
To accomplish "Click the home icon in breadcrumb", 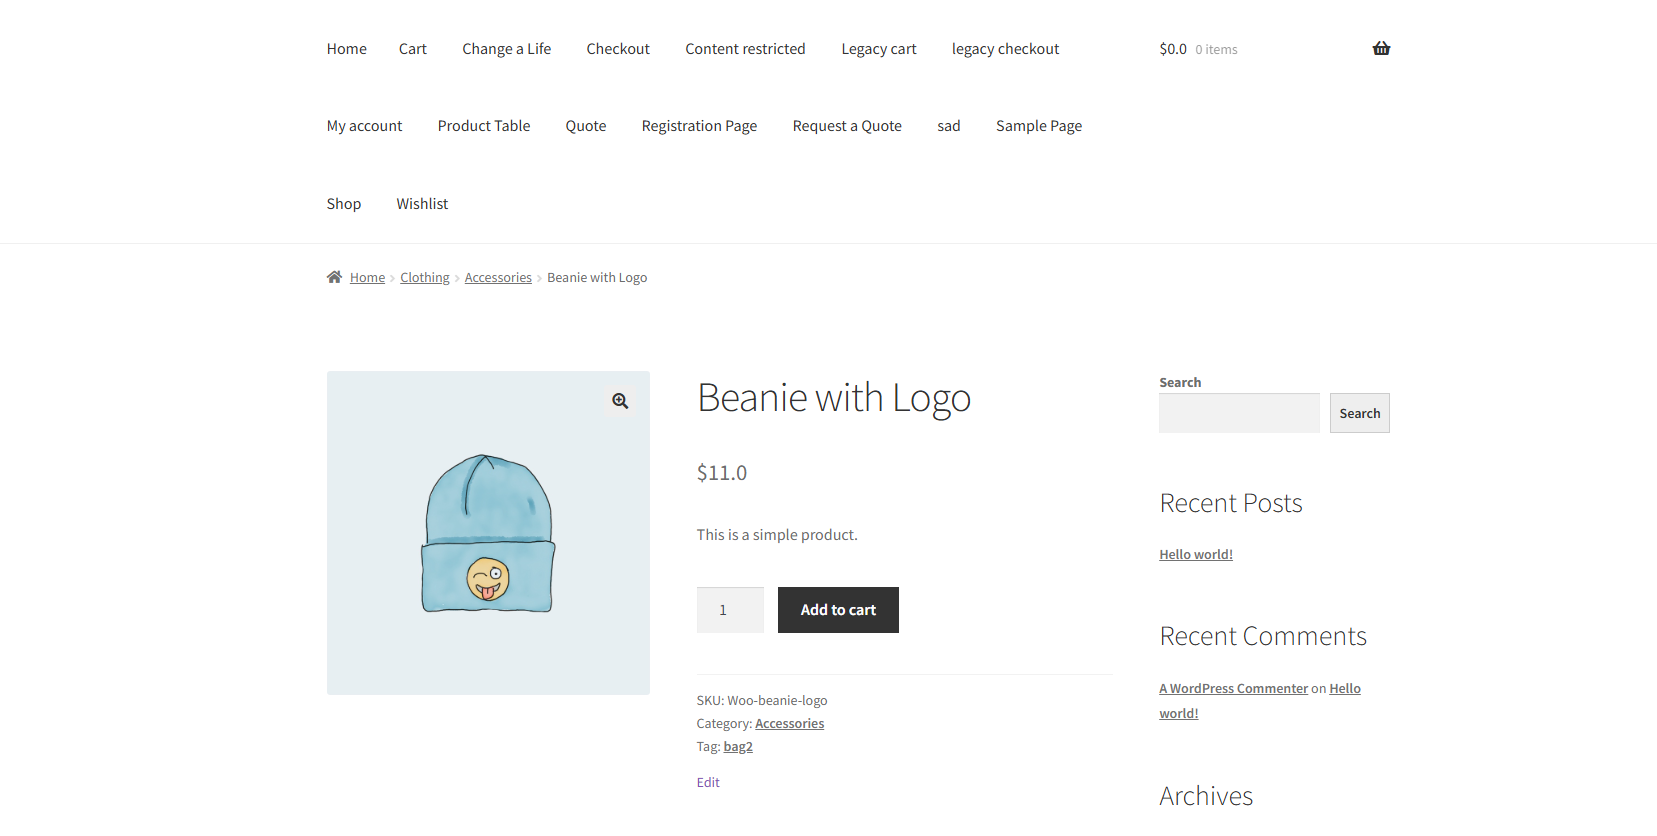I will coord(334,277).
